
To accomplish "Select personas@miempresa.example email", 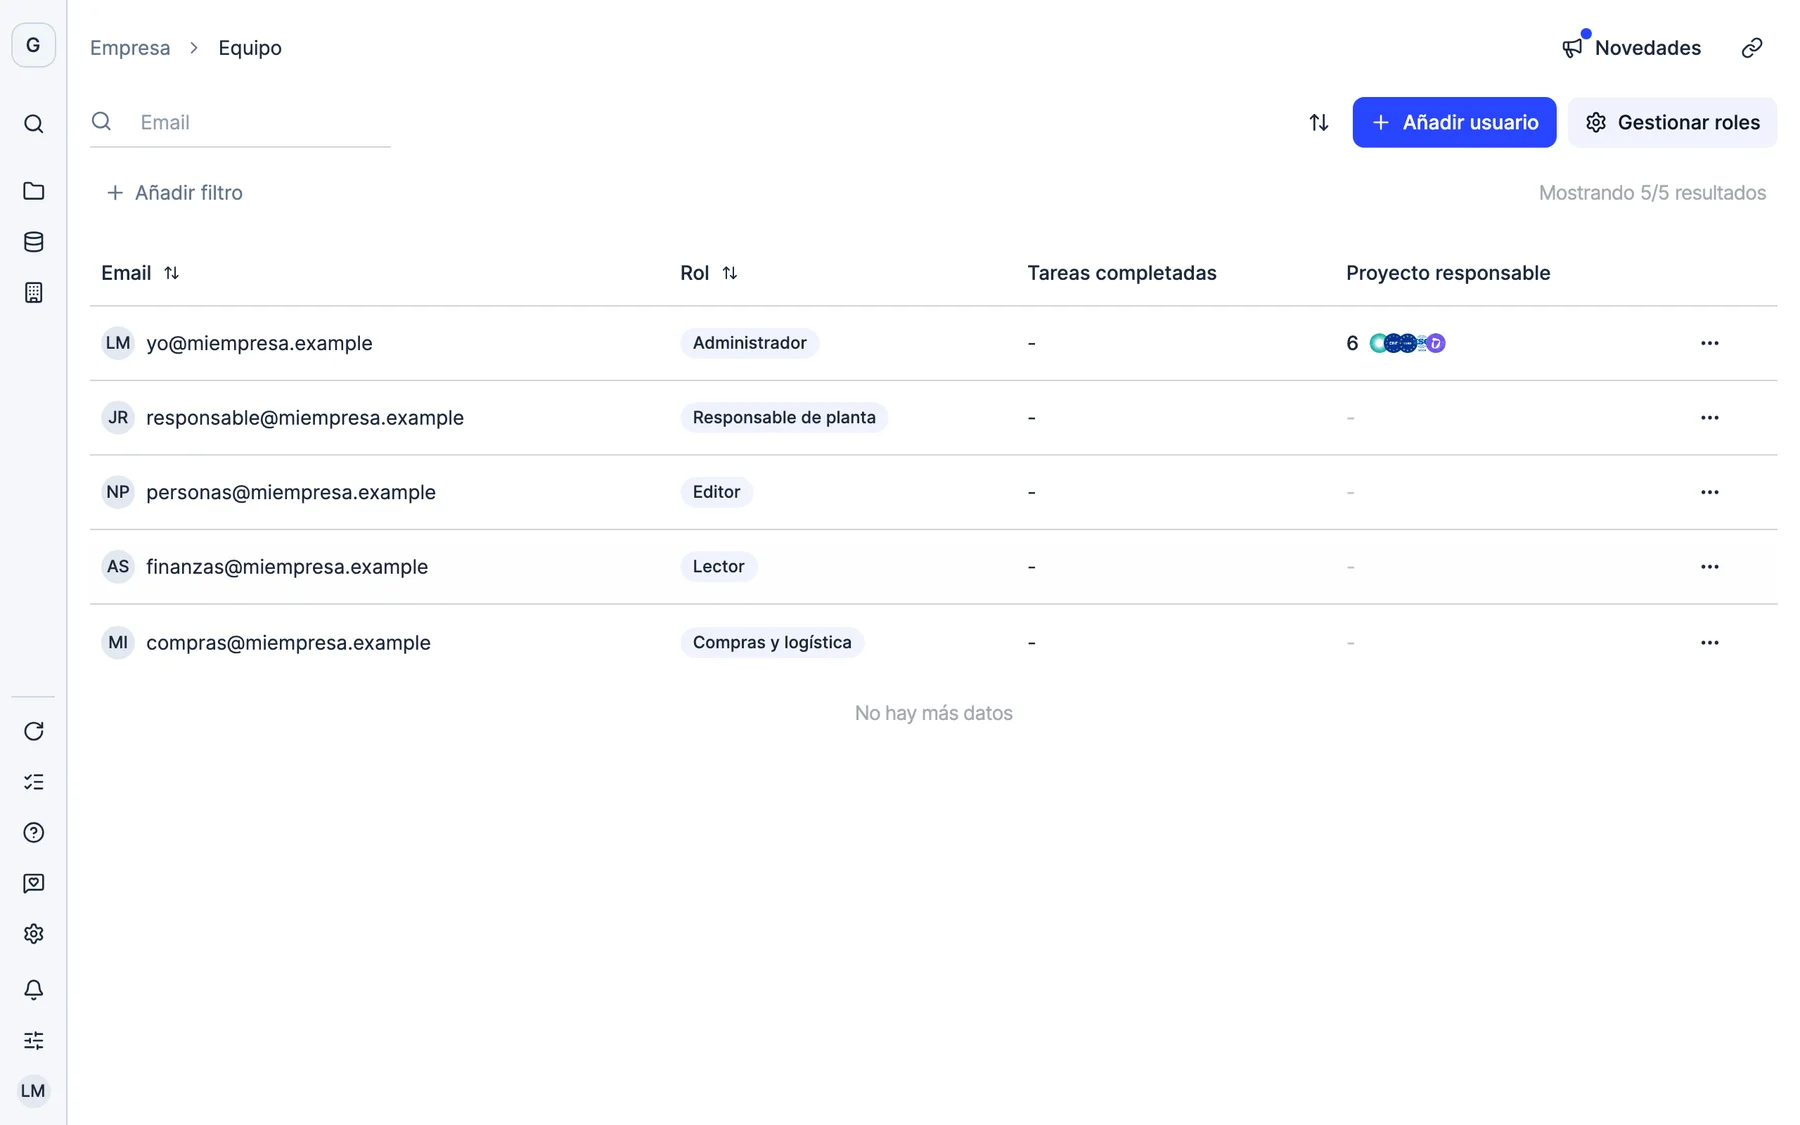I will pos(291,492).
